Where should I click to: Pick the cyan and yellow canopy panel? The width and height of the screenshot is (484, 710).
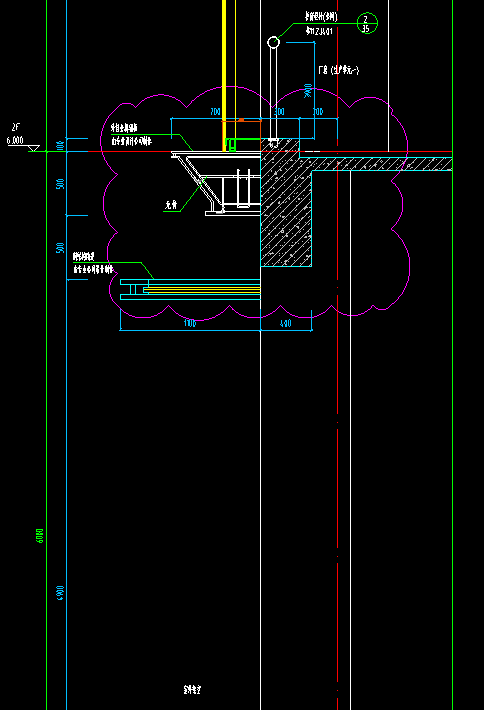coord(190,289)
